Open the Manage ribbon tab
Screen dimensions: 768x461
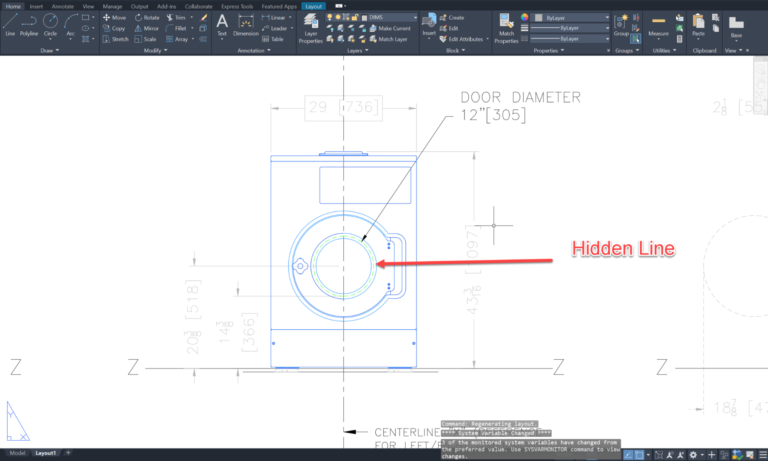pyautogui.click(x=112, y=6)
